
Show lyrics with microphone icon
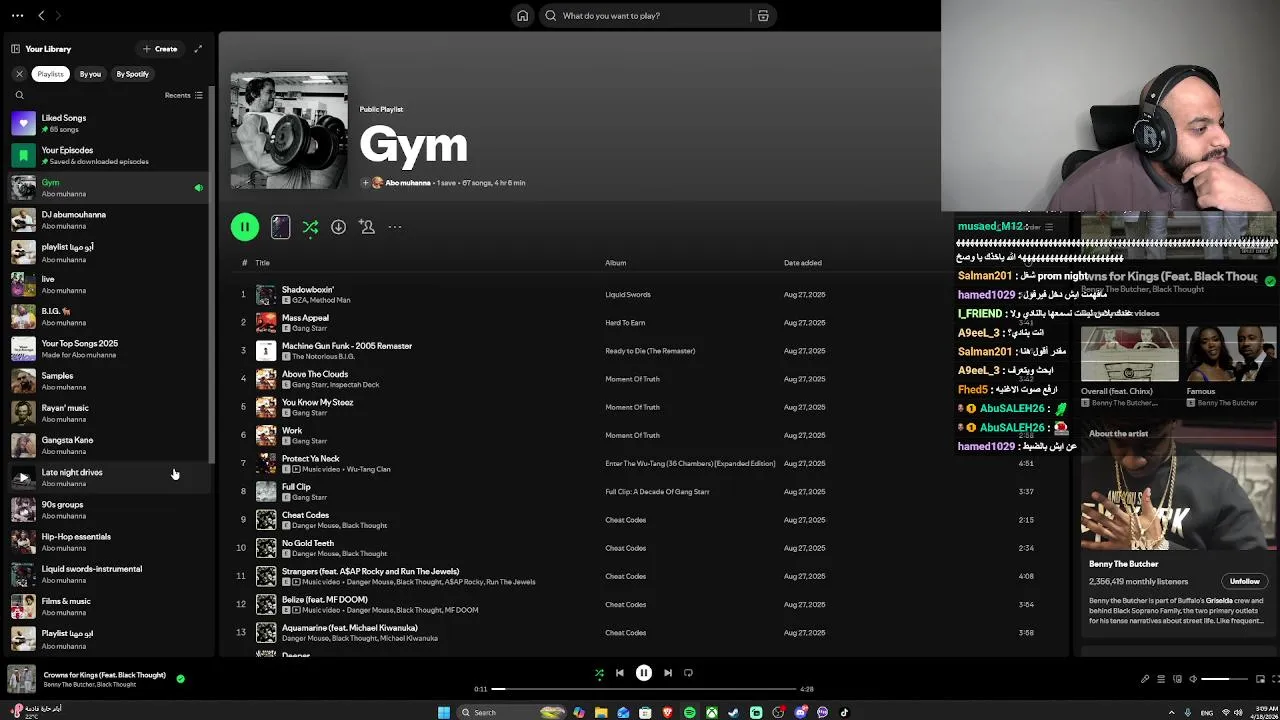[x=1145, y=679]
